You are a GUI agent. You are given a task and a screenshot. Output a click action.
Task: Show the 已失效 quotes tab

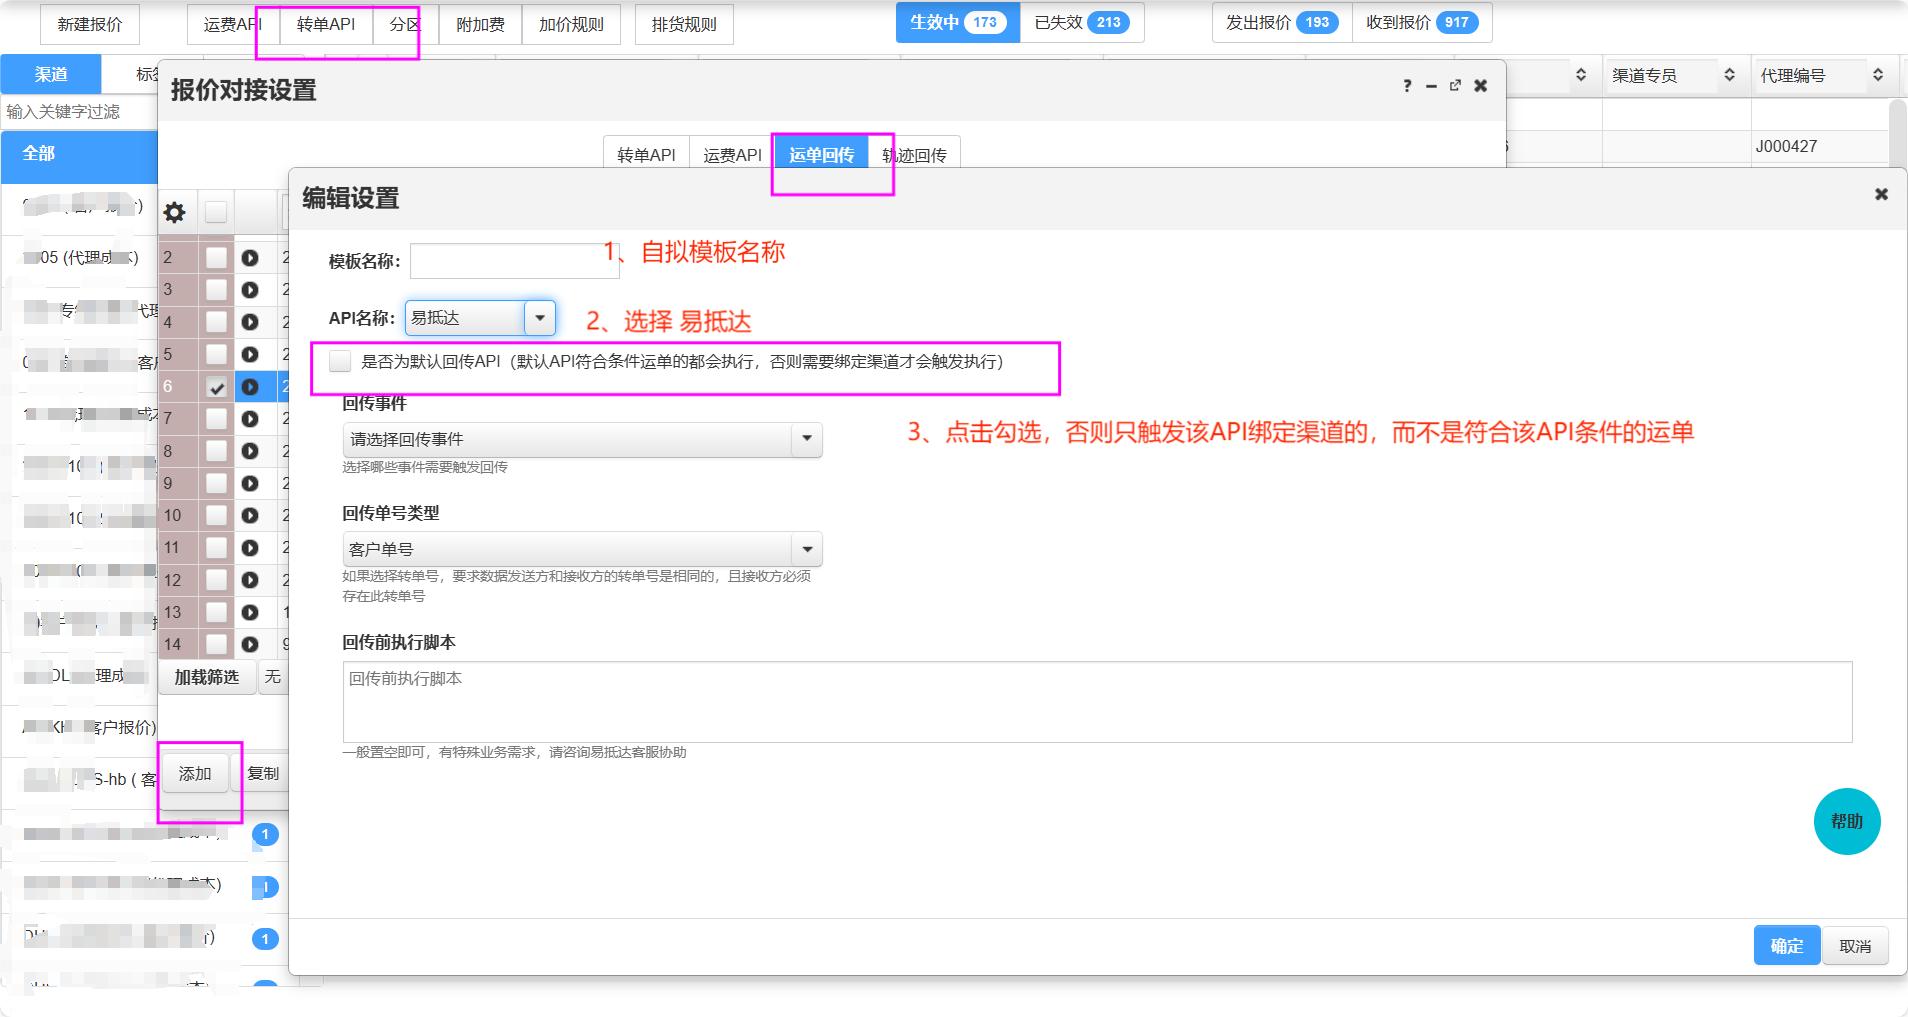1081,22
